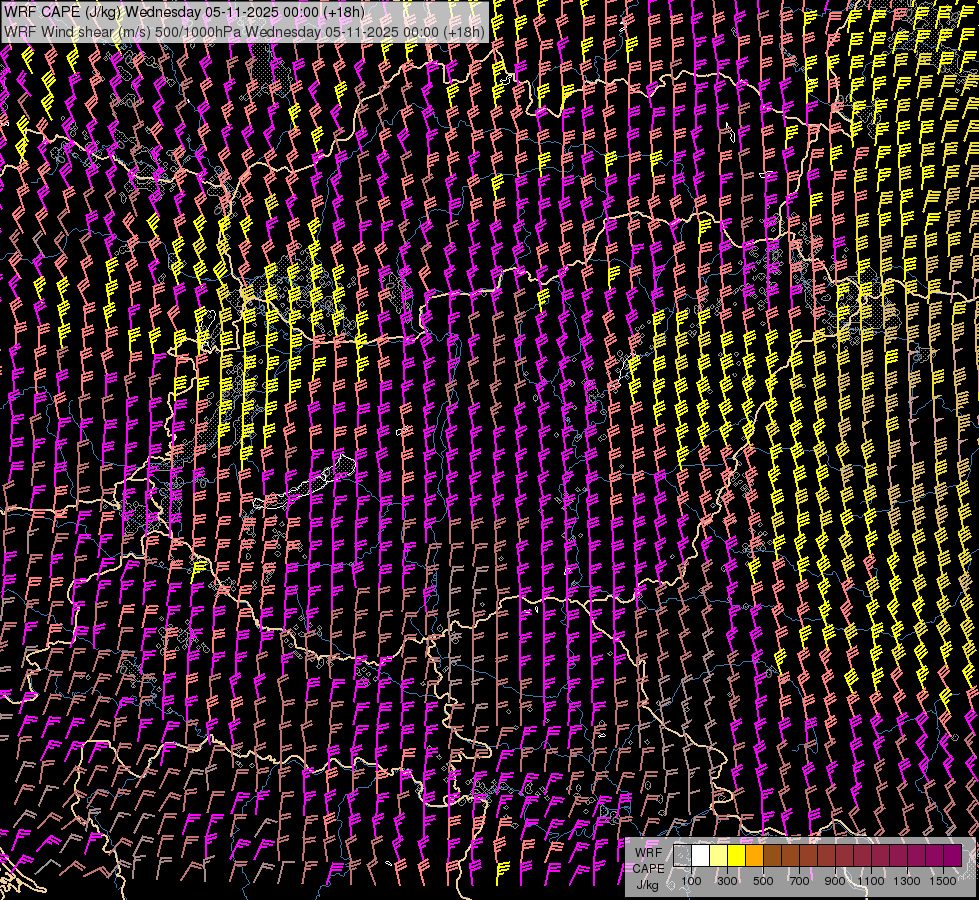Click the '1500' legend tick label

point(943,881)
